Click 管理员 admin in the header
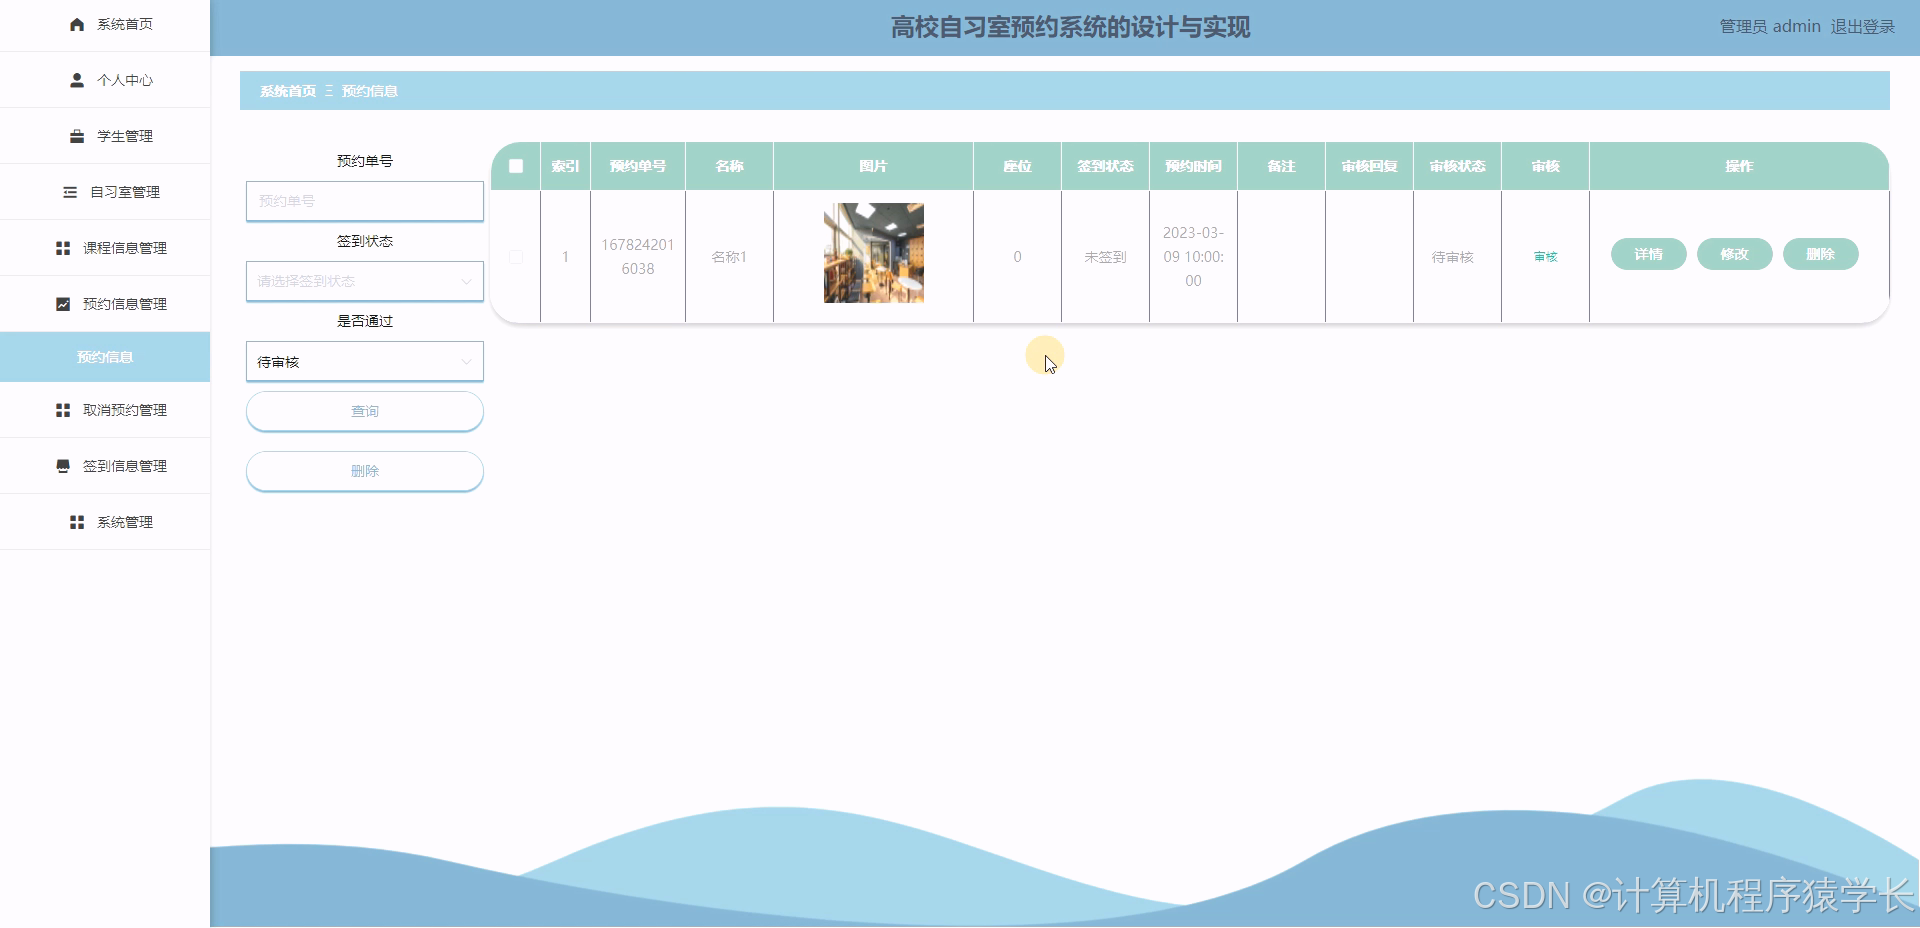This screenshot has height=928, width=1920. [x=1770, y=27]
